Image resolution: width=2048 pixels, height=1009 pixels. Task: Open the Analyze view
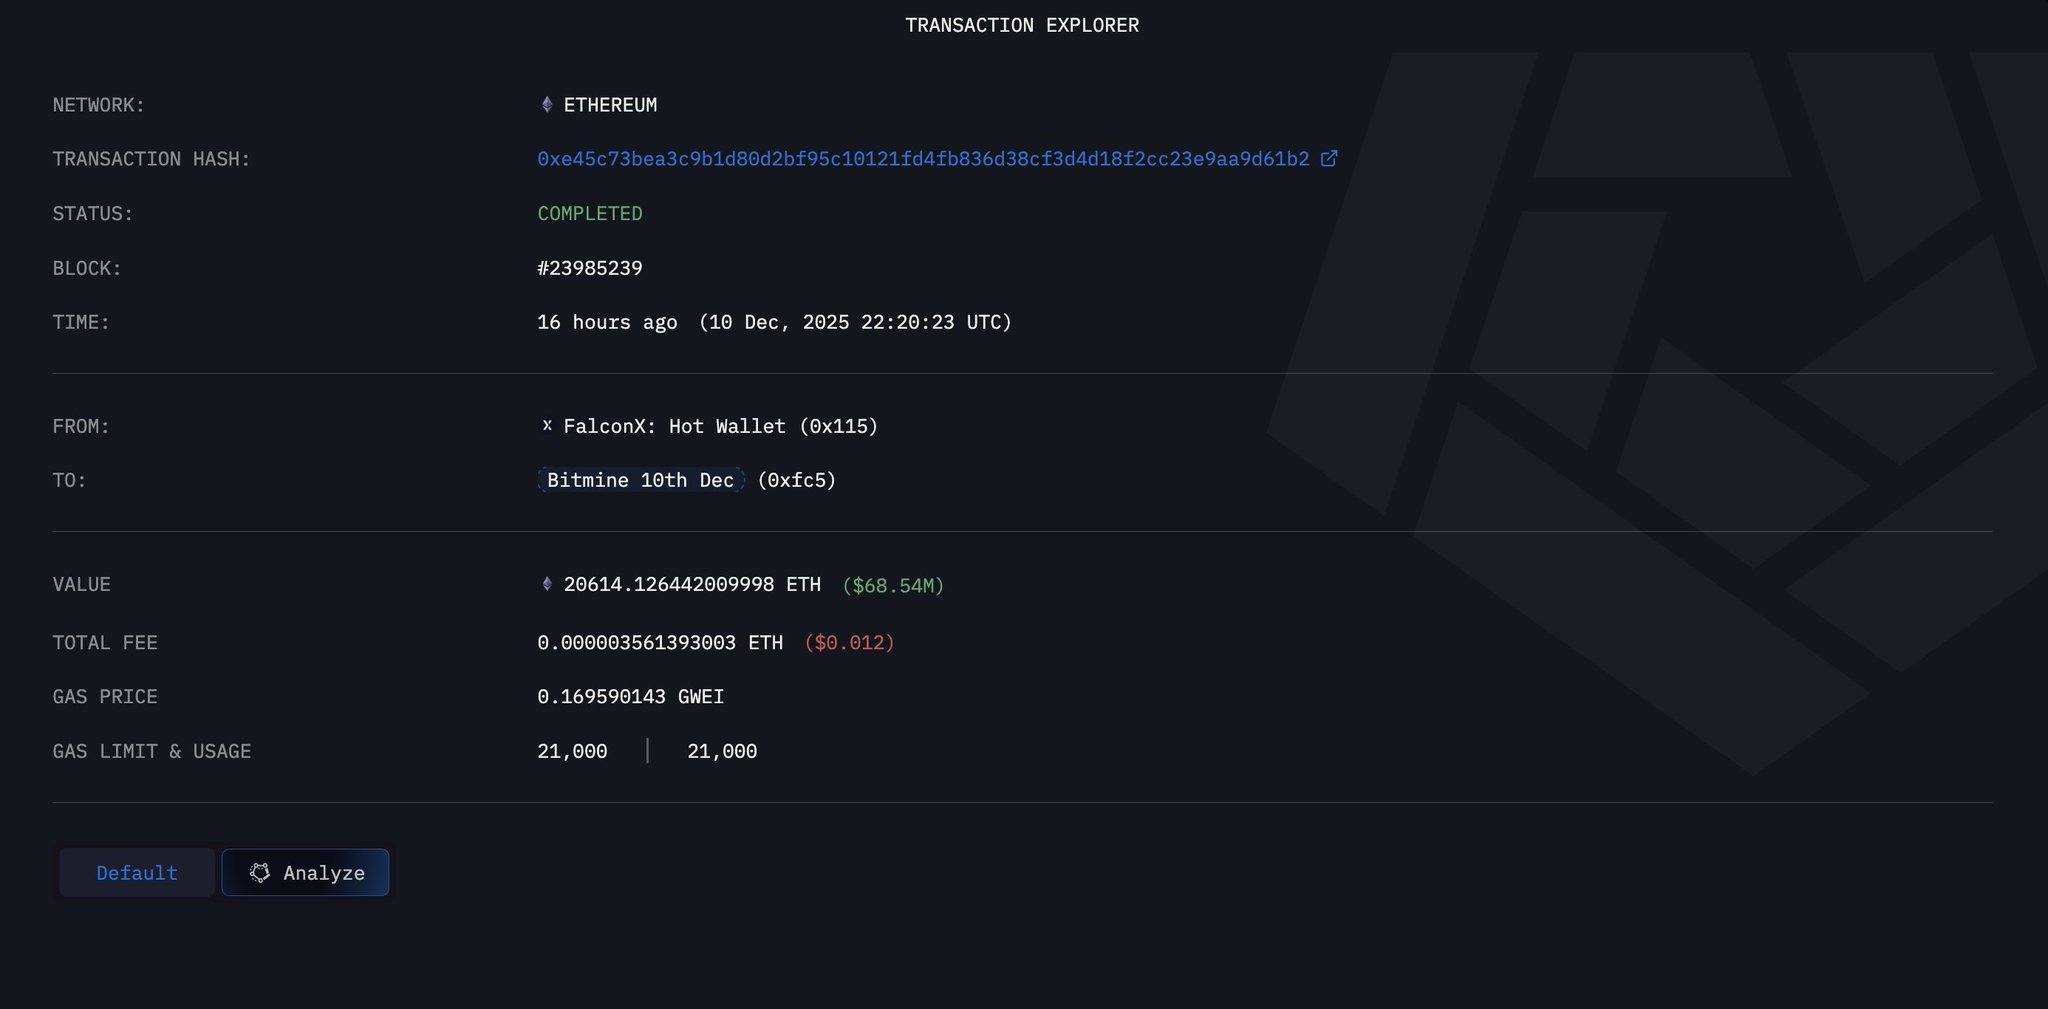(305, 873)
